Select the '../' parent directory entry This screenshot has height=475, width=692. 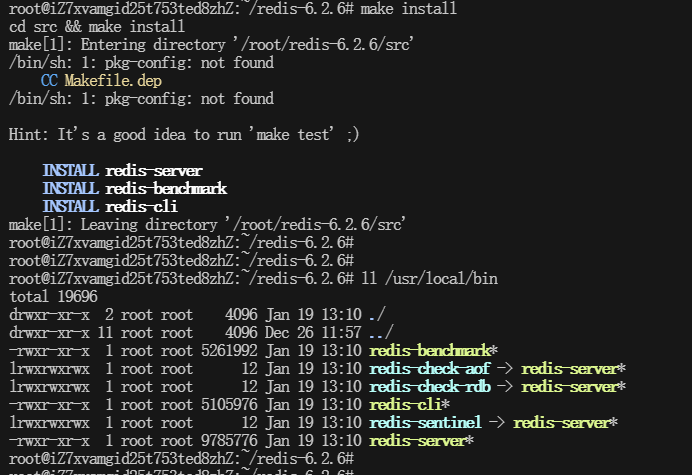coord(381,333)
